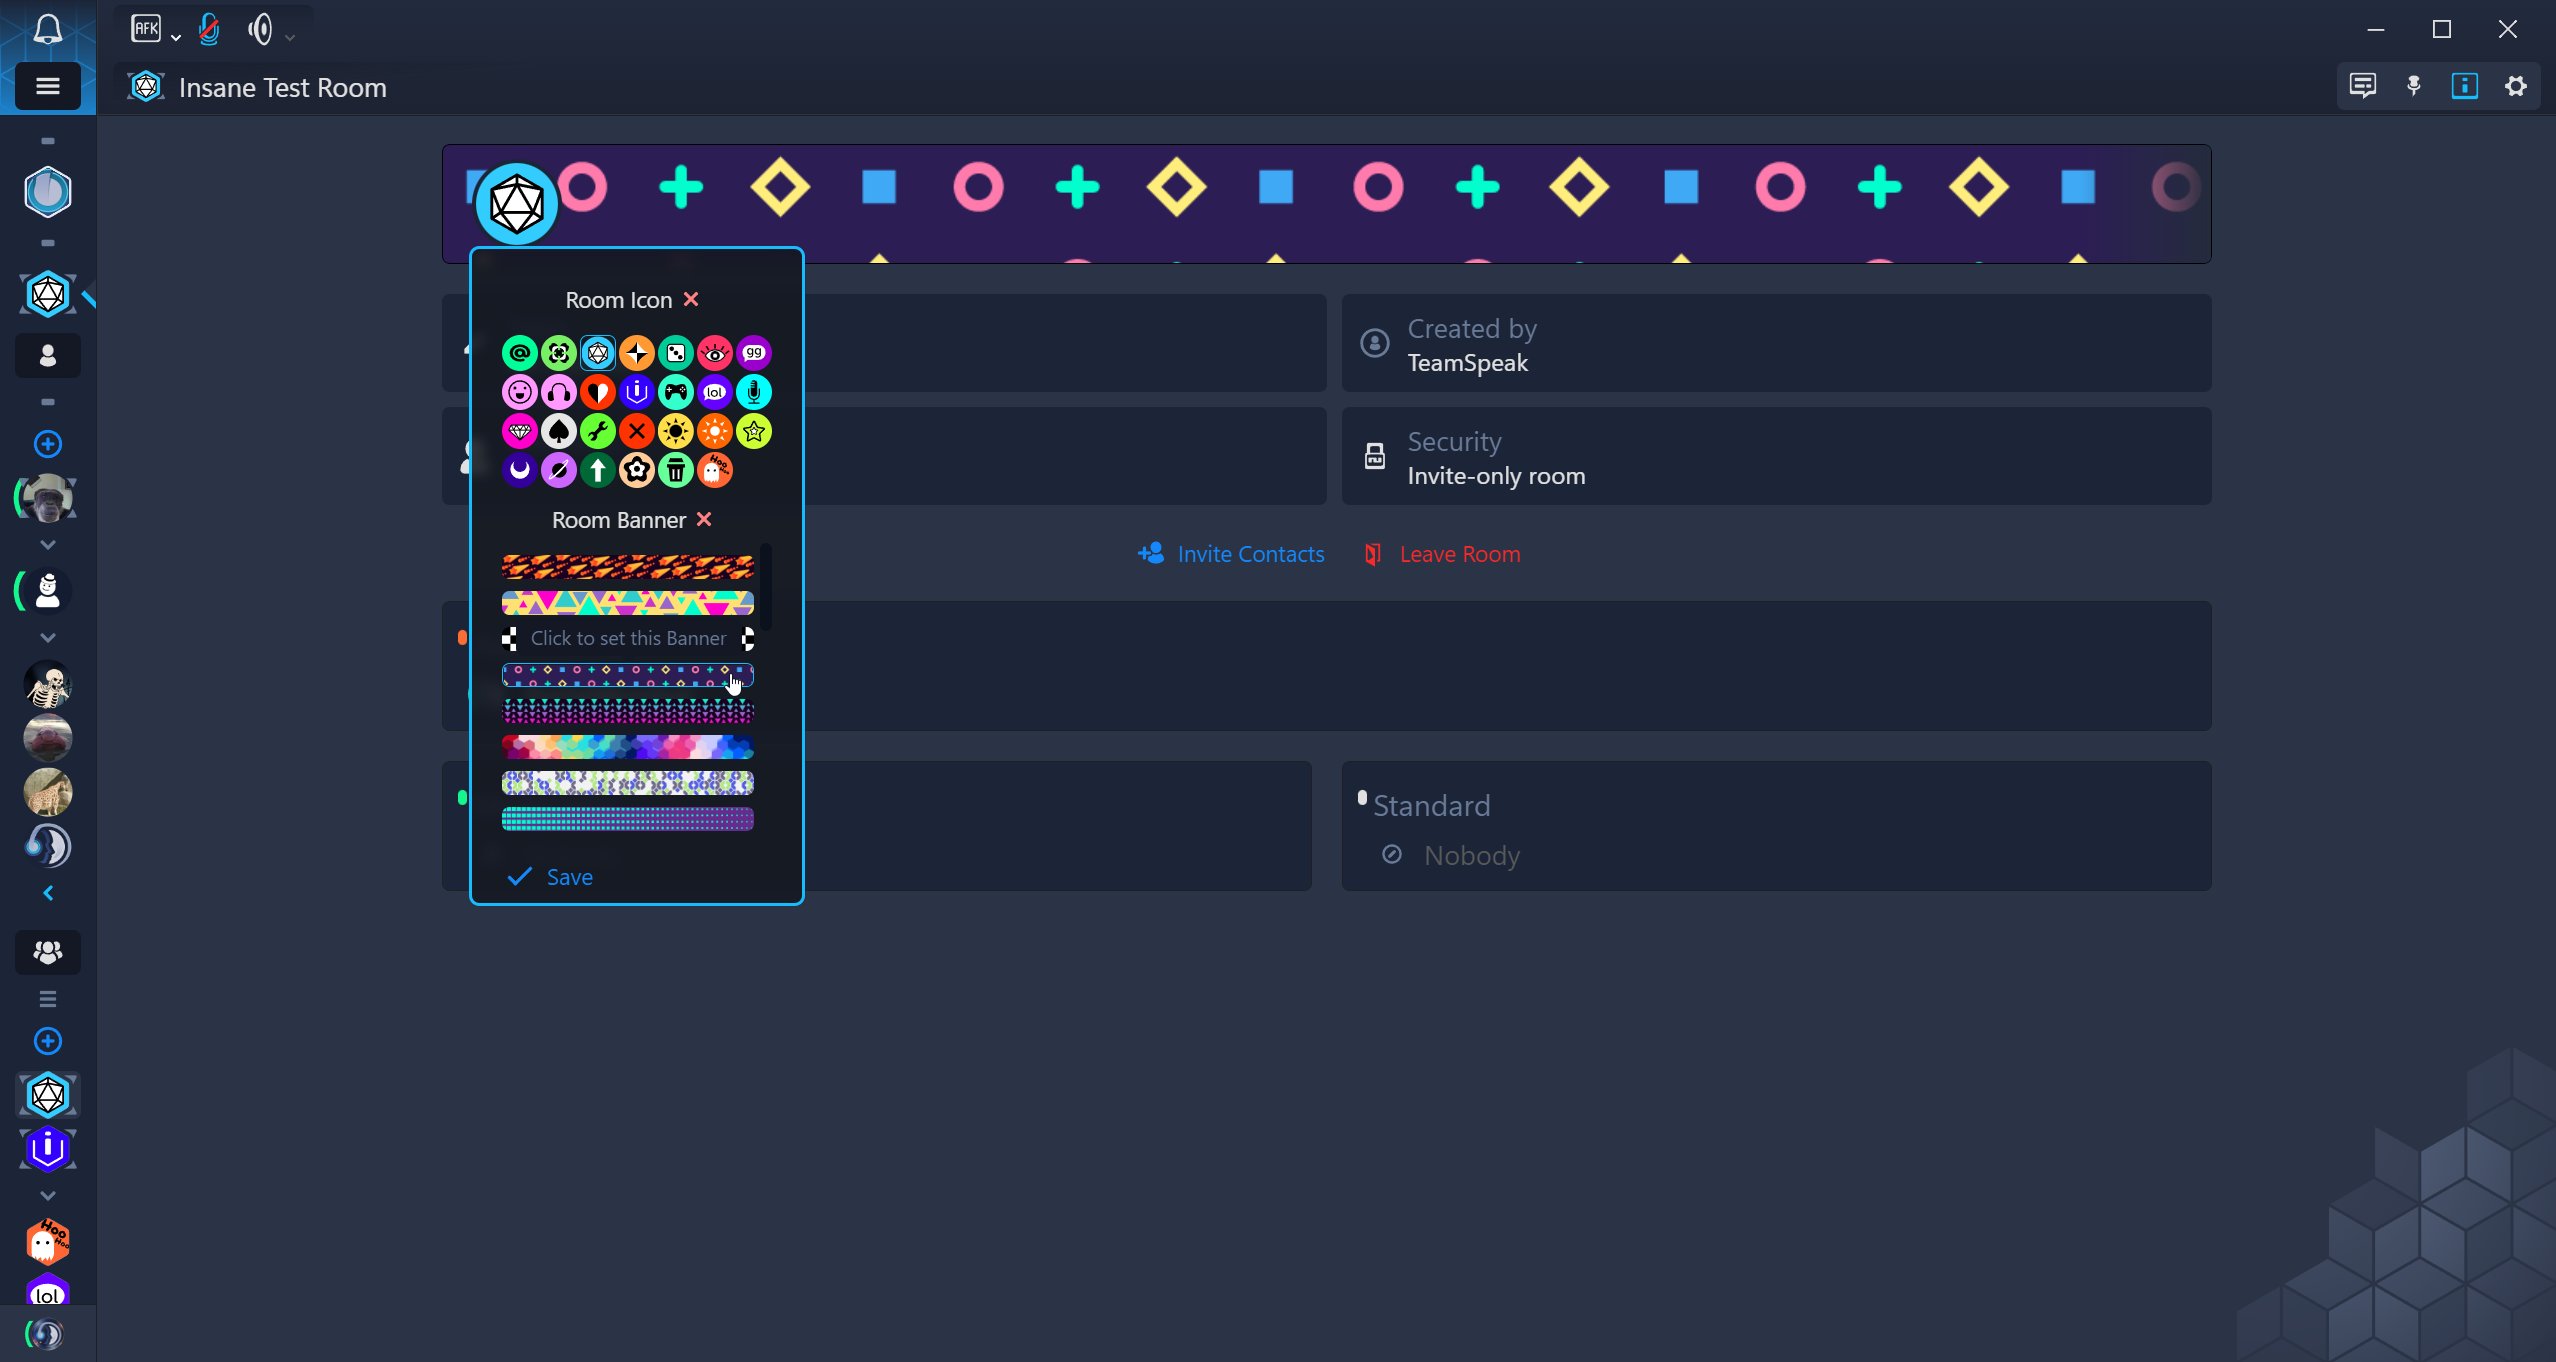Select the dice room icon
This screenshot has height=1362, width=2556.
click(676, 353)
